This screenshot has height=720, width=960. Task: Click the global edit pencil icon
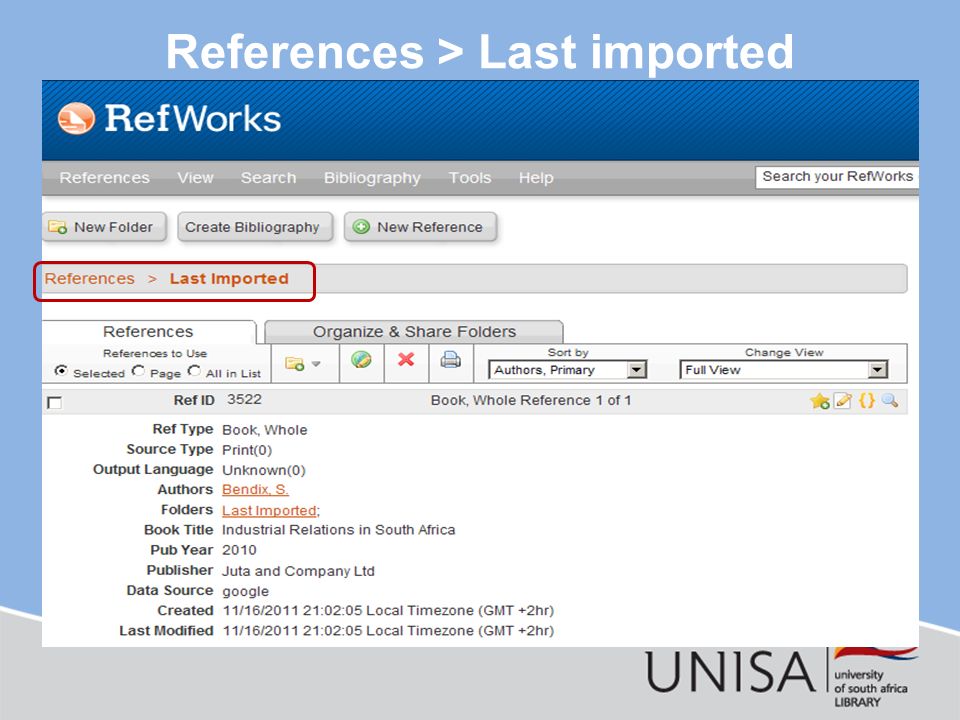pos(361,359)
